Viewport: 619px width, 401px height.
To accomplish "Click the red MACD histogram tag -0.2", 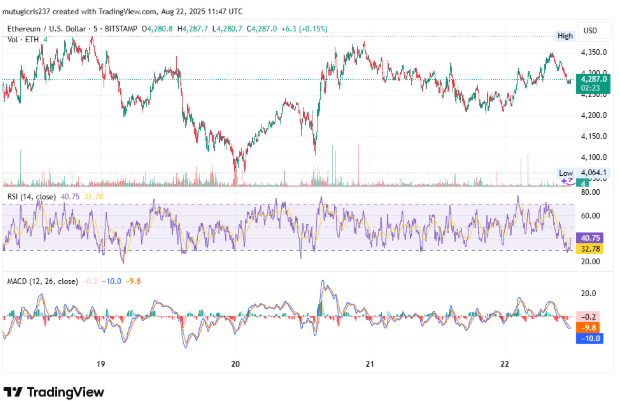I will tap(590, 316).
